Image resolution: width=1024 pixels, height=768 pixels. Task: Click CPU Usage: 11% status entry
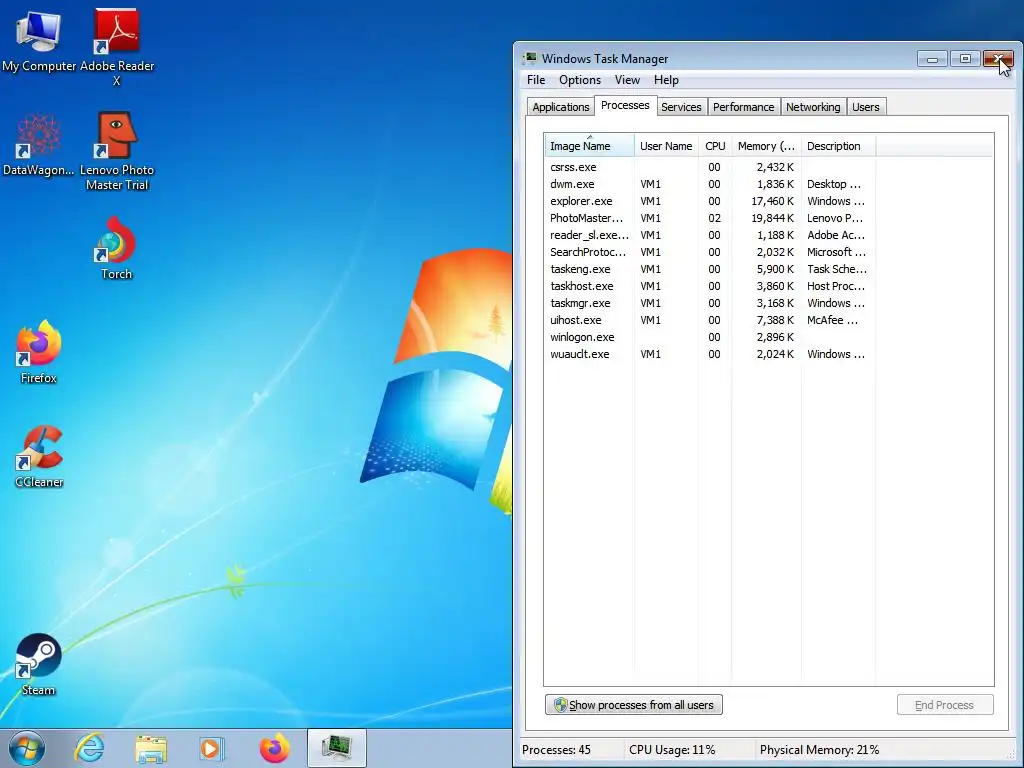point(672,750)
